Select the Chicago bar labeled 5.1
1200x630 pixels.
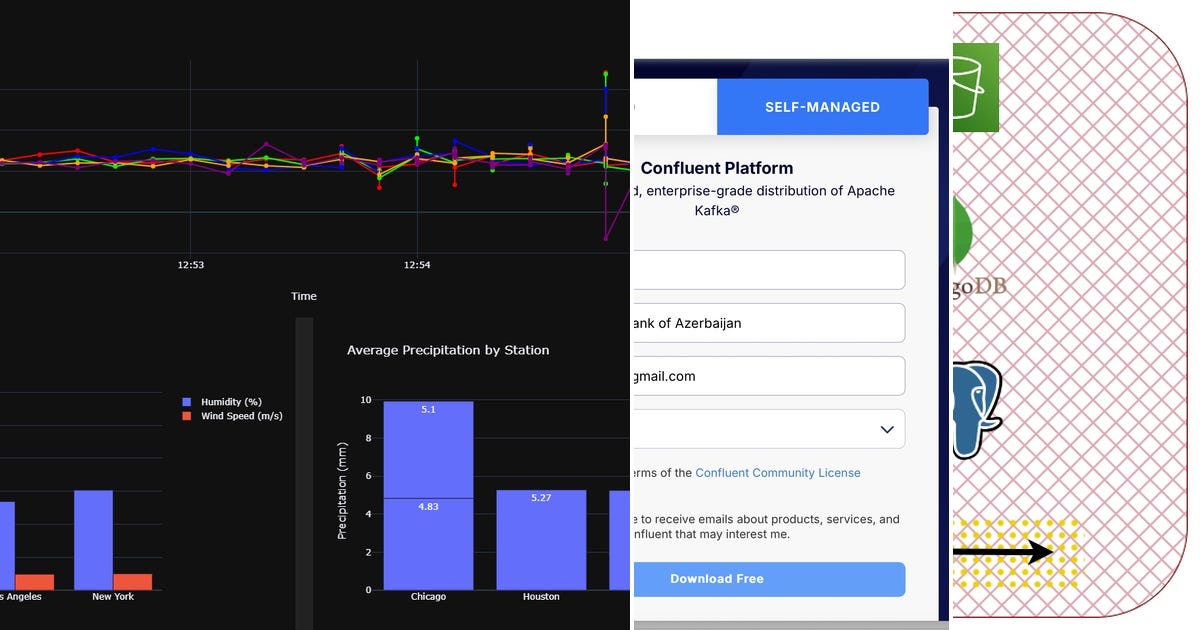(x=428, y=450)
